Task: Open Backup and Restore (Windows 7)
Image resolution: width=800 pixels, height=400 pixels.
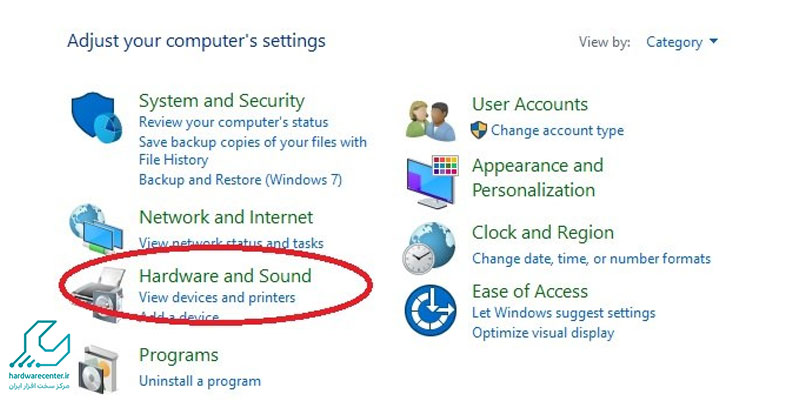Action: click(x=240, y=180)
